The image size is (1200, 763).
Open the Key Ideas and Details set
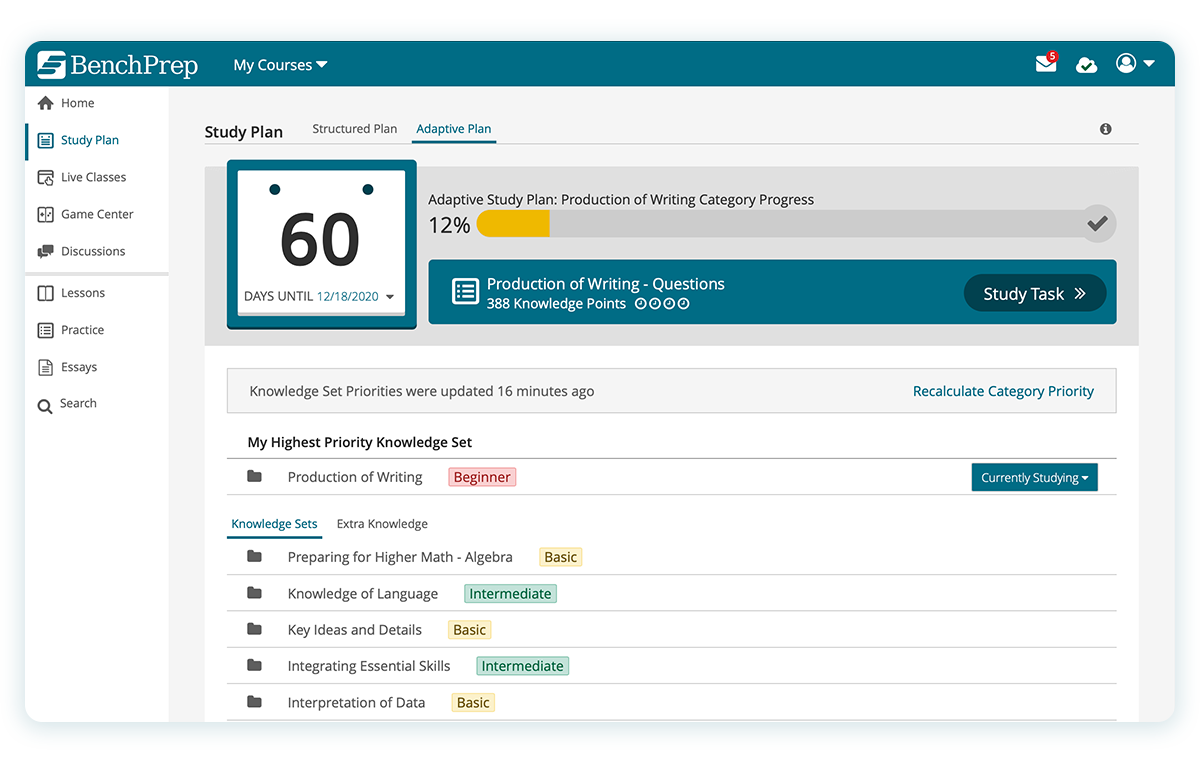355,630
